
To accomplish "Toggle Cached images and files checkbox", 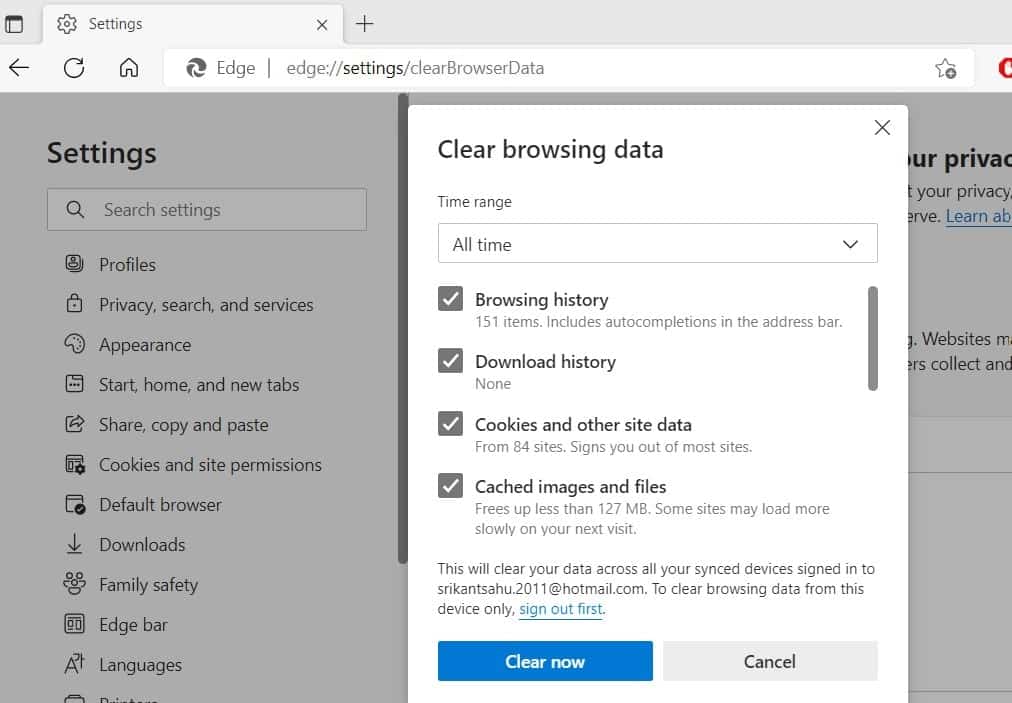I will pyautogui.click(x=451, y=486).
